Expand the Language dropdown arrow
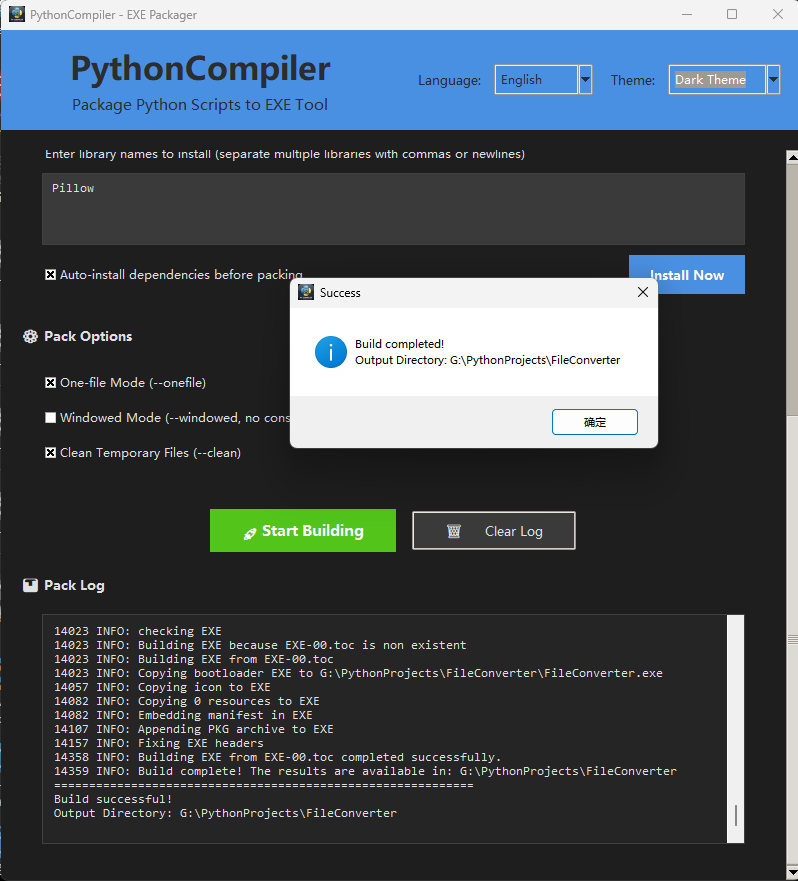 pyautogui.click(x=585, y=80)
